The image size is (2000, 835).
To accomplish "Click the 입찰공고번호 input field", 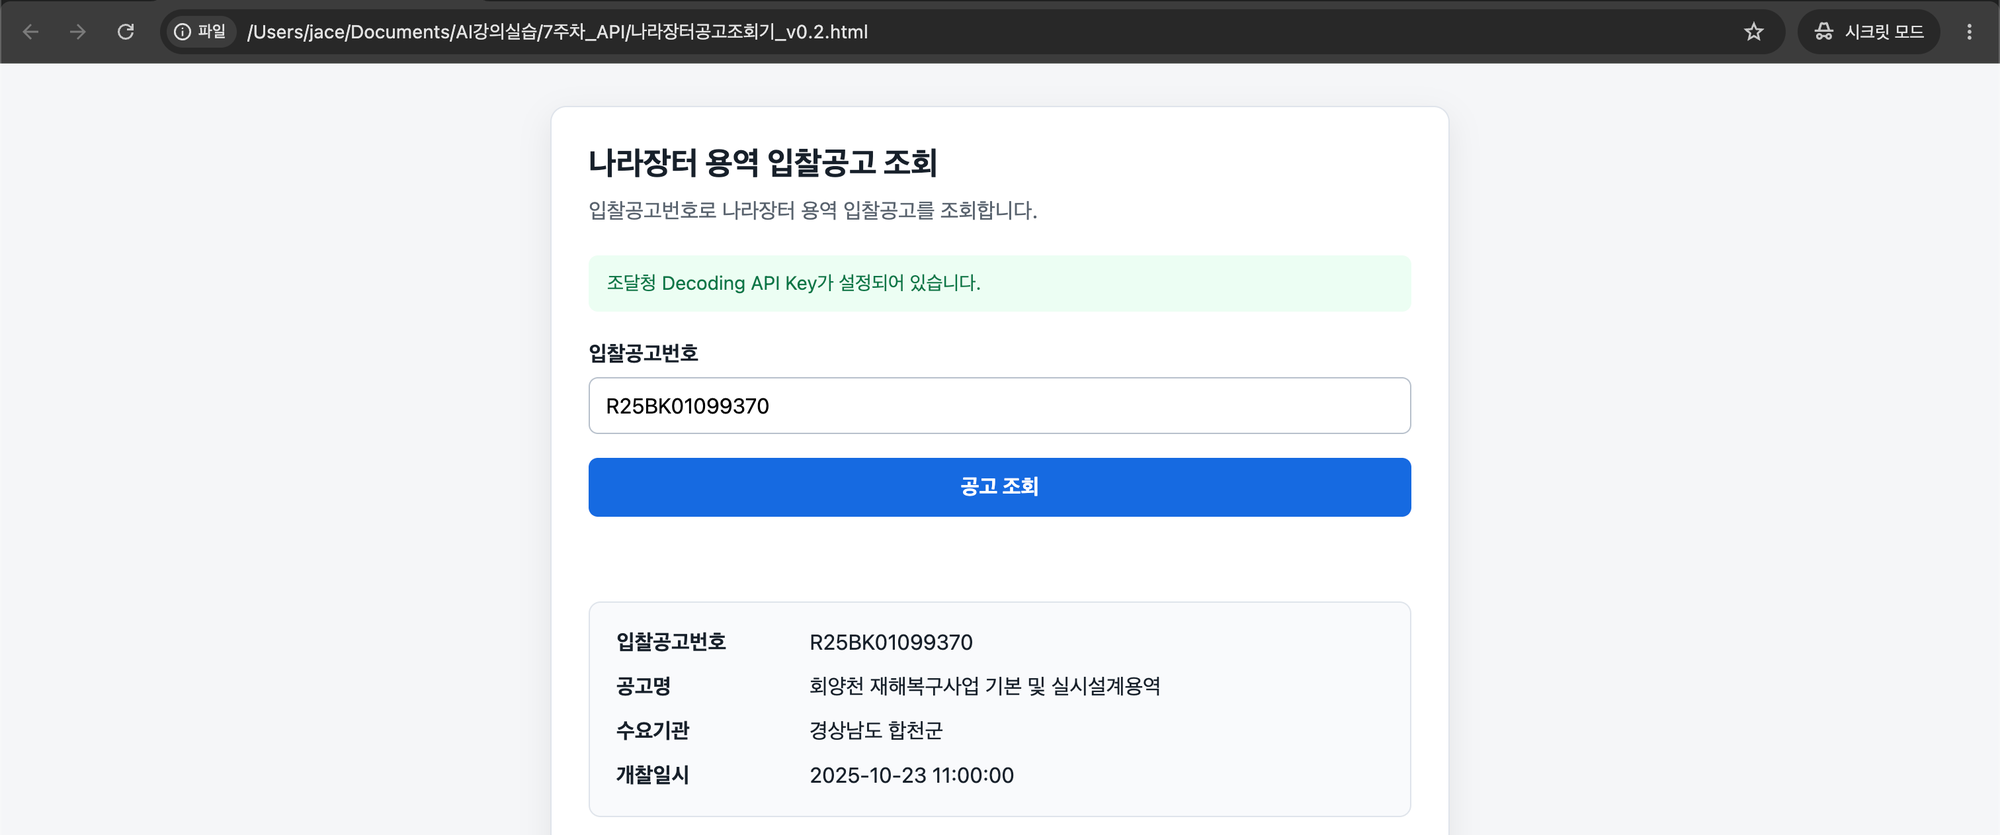I will [x=1000, y=406].
